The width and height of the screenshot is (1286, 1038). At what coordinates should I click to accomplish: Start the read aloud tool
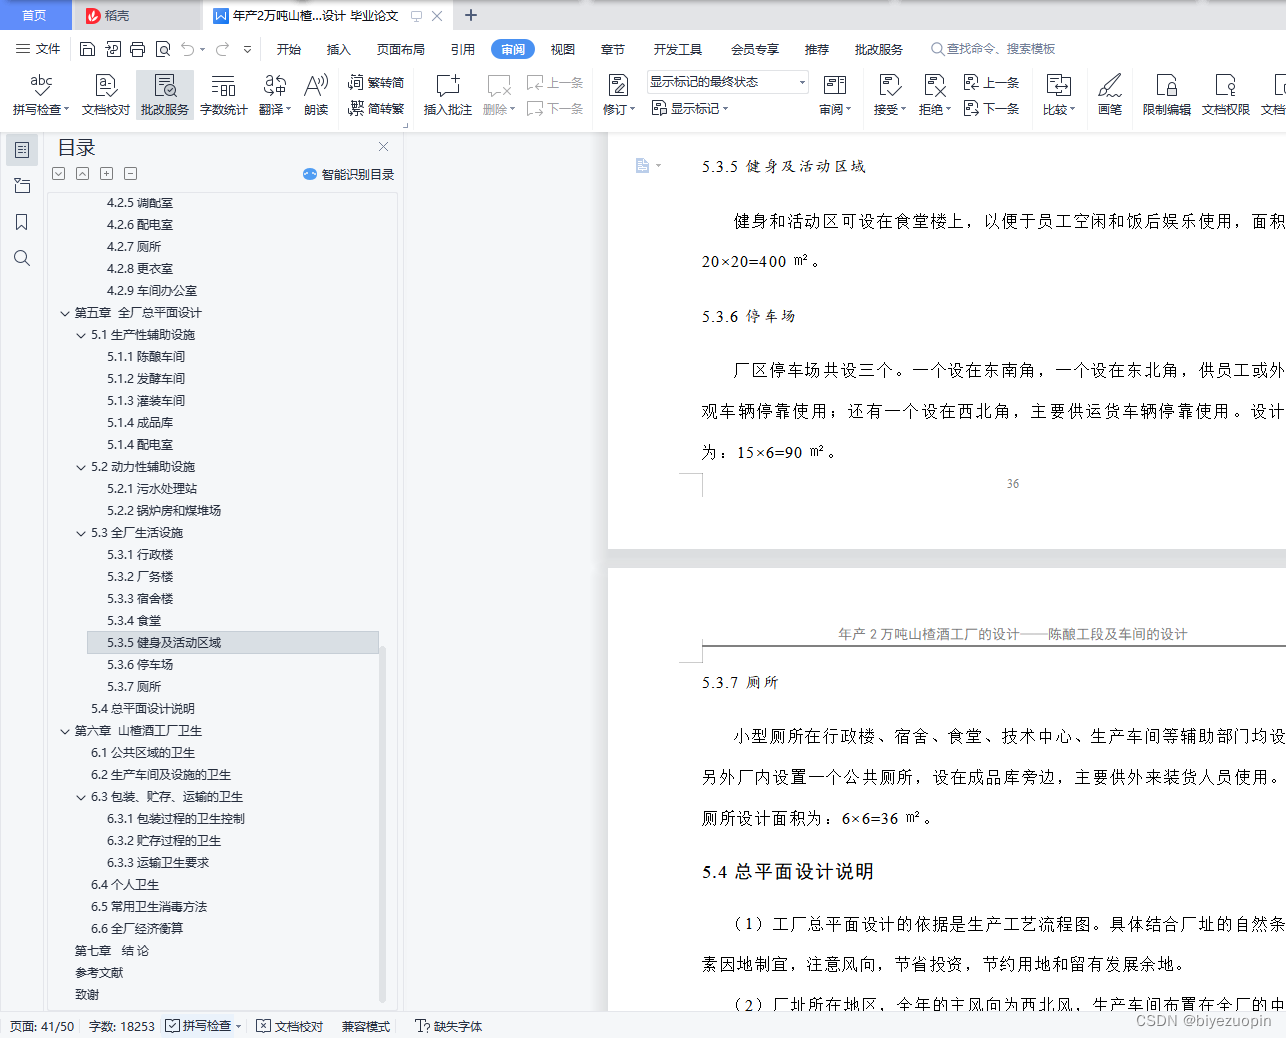316,94
